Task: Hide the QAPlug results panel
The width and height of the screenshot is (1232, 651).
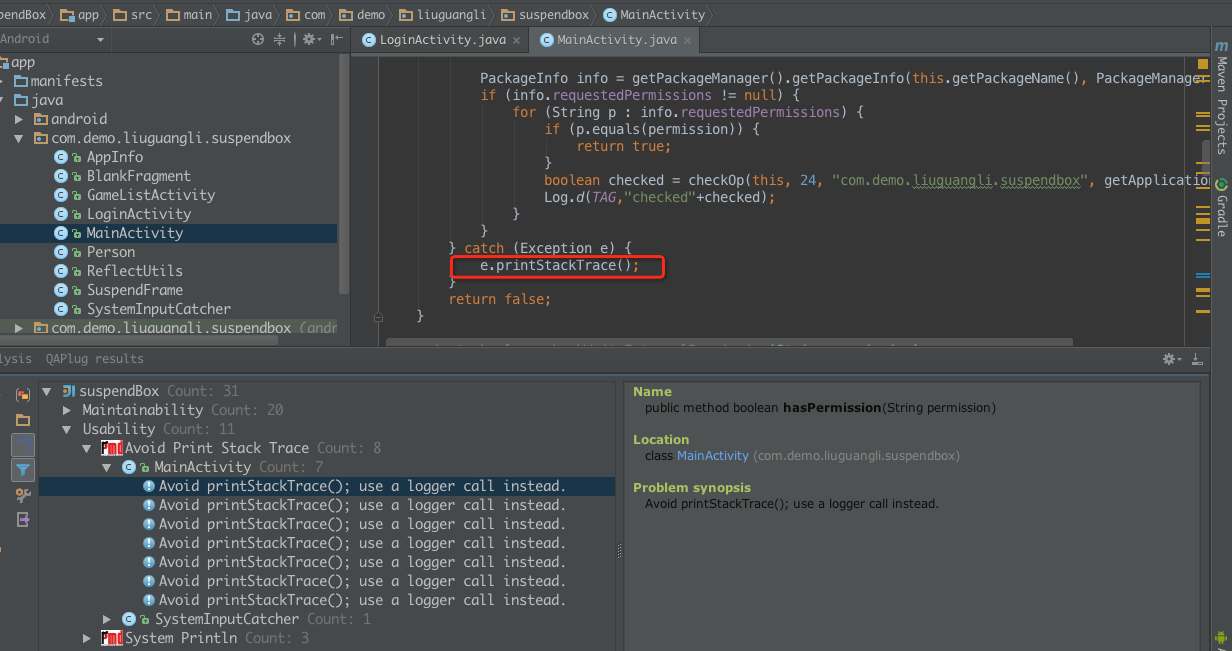Action: [x=1197, y=359]
